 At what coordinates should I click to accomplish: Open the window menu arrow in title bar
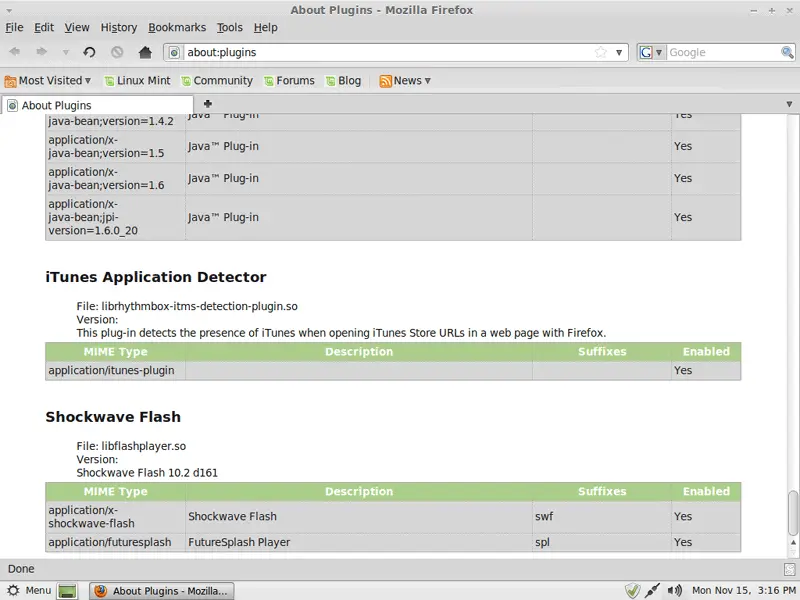click(9, 10)
